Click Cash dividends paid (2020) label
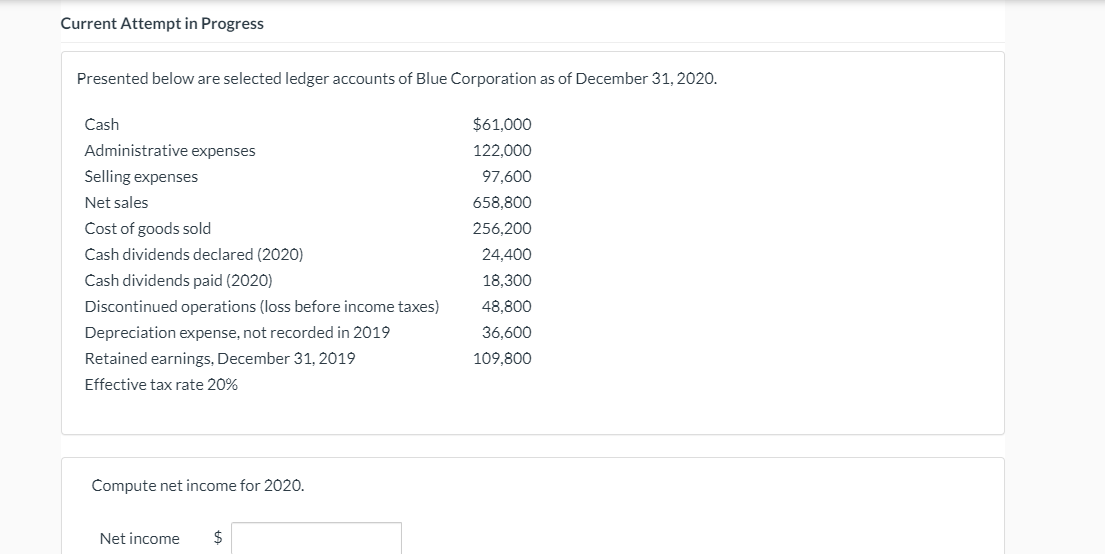Screen dimensions: 1105x554 click(178, 280)
